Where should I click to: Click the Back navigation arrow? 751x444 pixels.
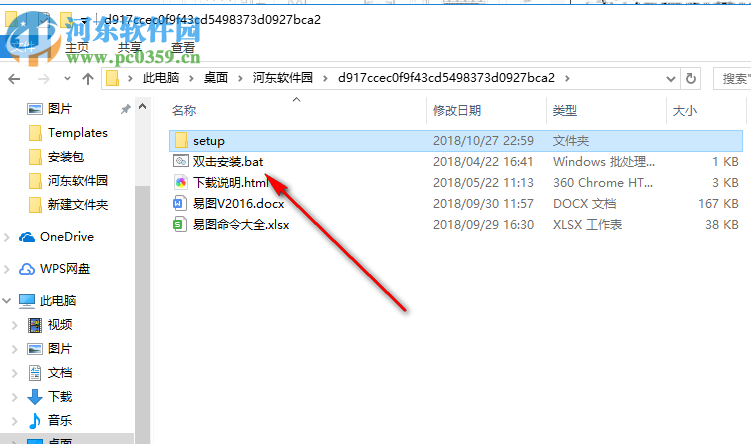pyautogui.click(x=14, y=79)
